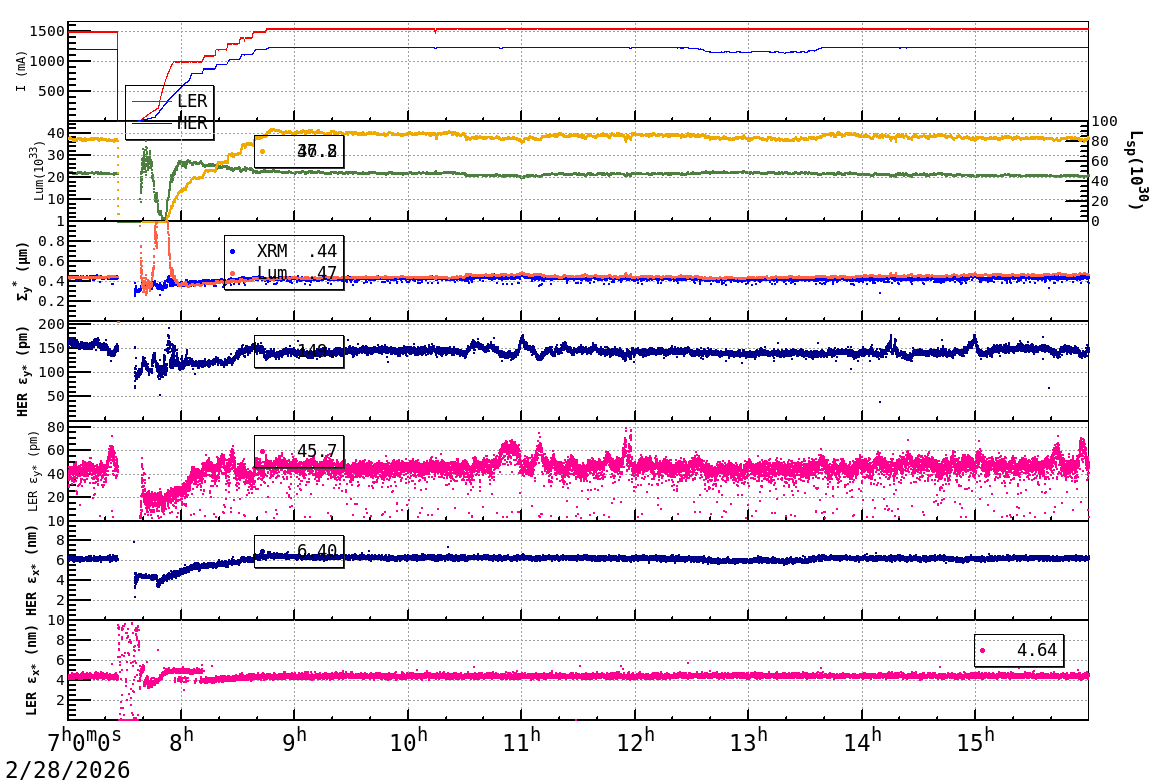Click the "XRM .44" legend entry
Screen dimensions: 1160x782
[284, 251]
